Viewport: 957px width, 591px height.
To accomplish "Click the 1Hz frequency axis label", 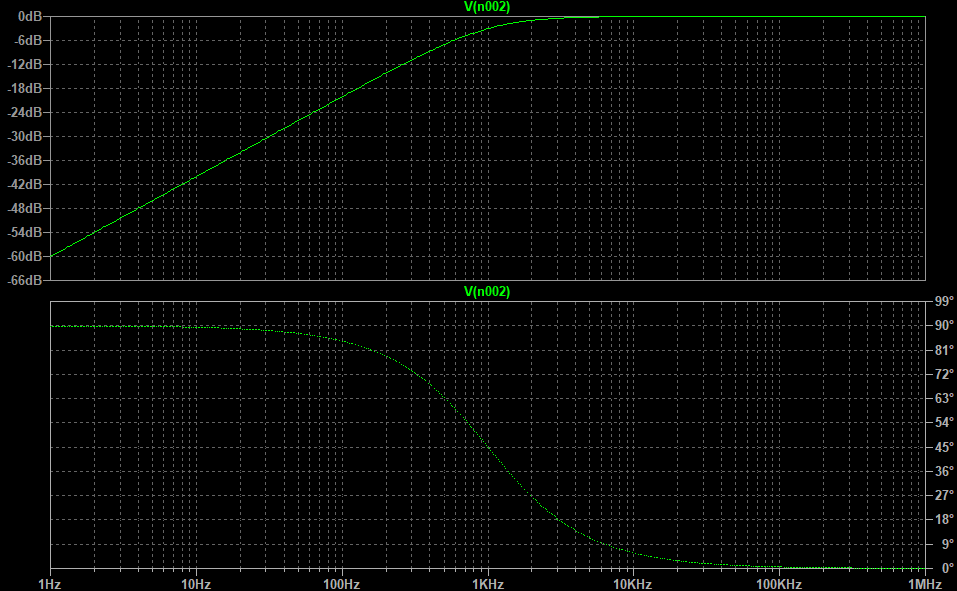I will (x=50, y=583).
